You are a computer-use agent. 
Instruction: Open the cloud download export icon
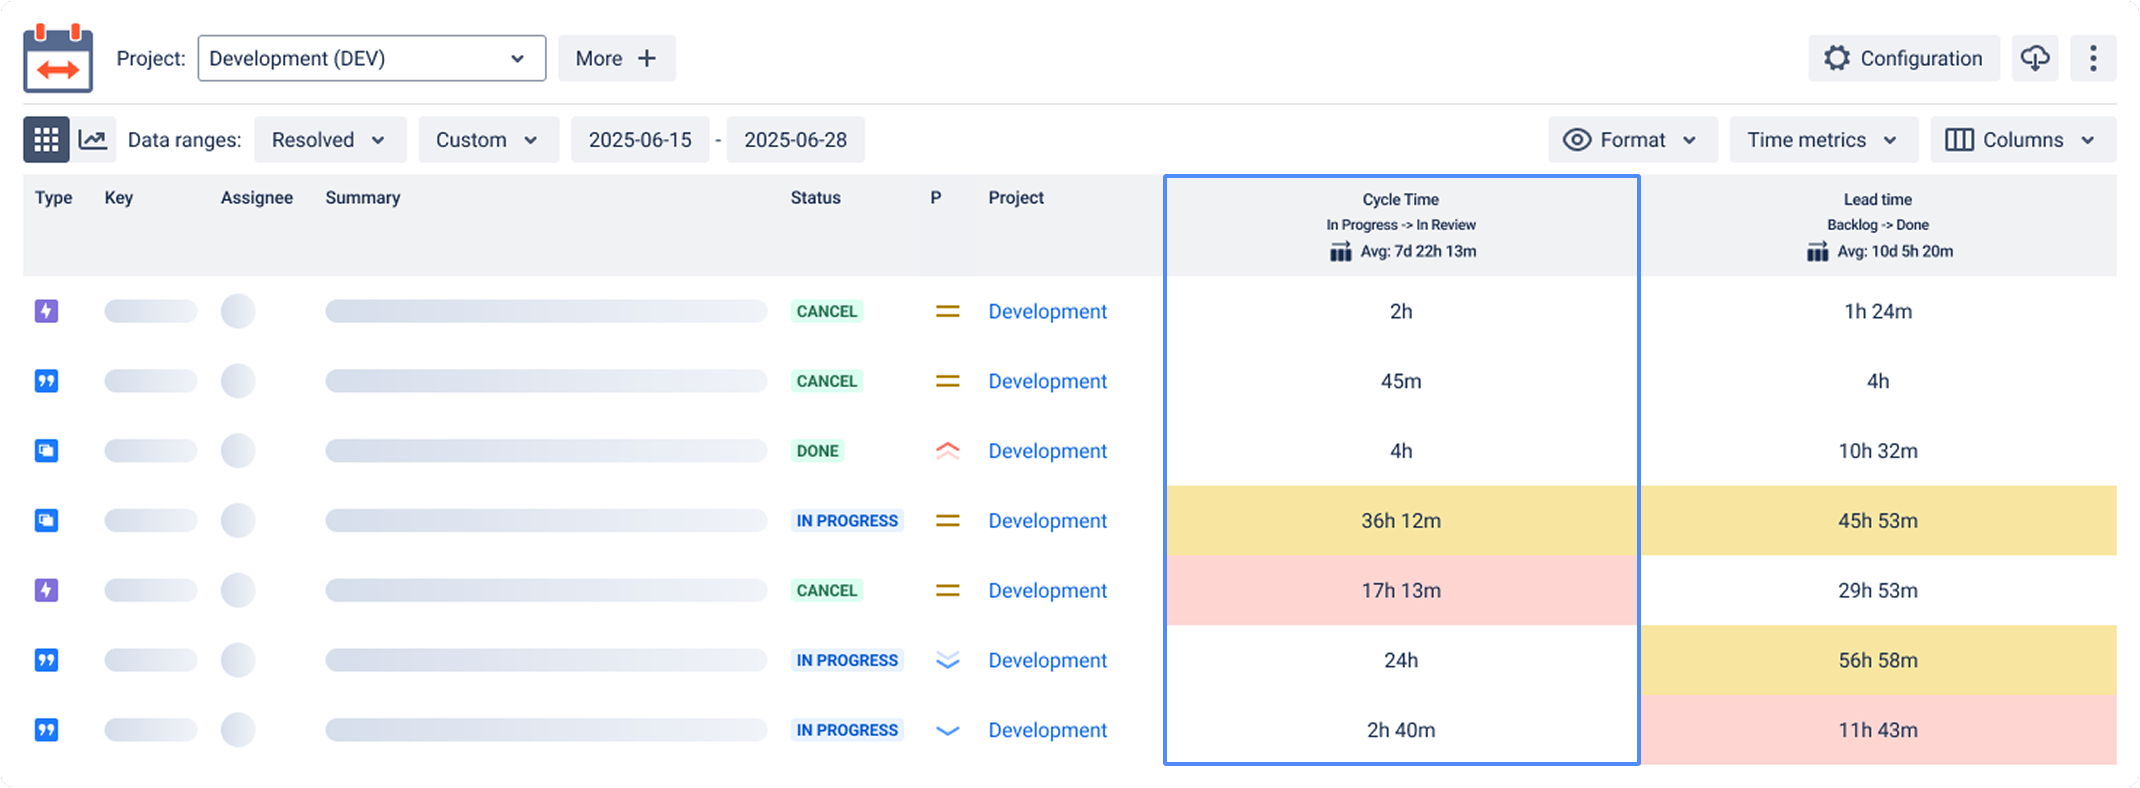(2035, 58)
